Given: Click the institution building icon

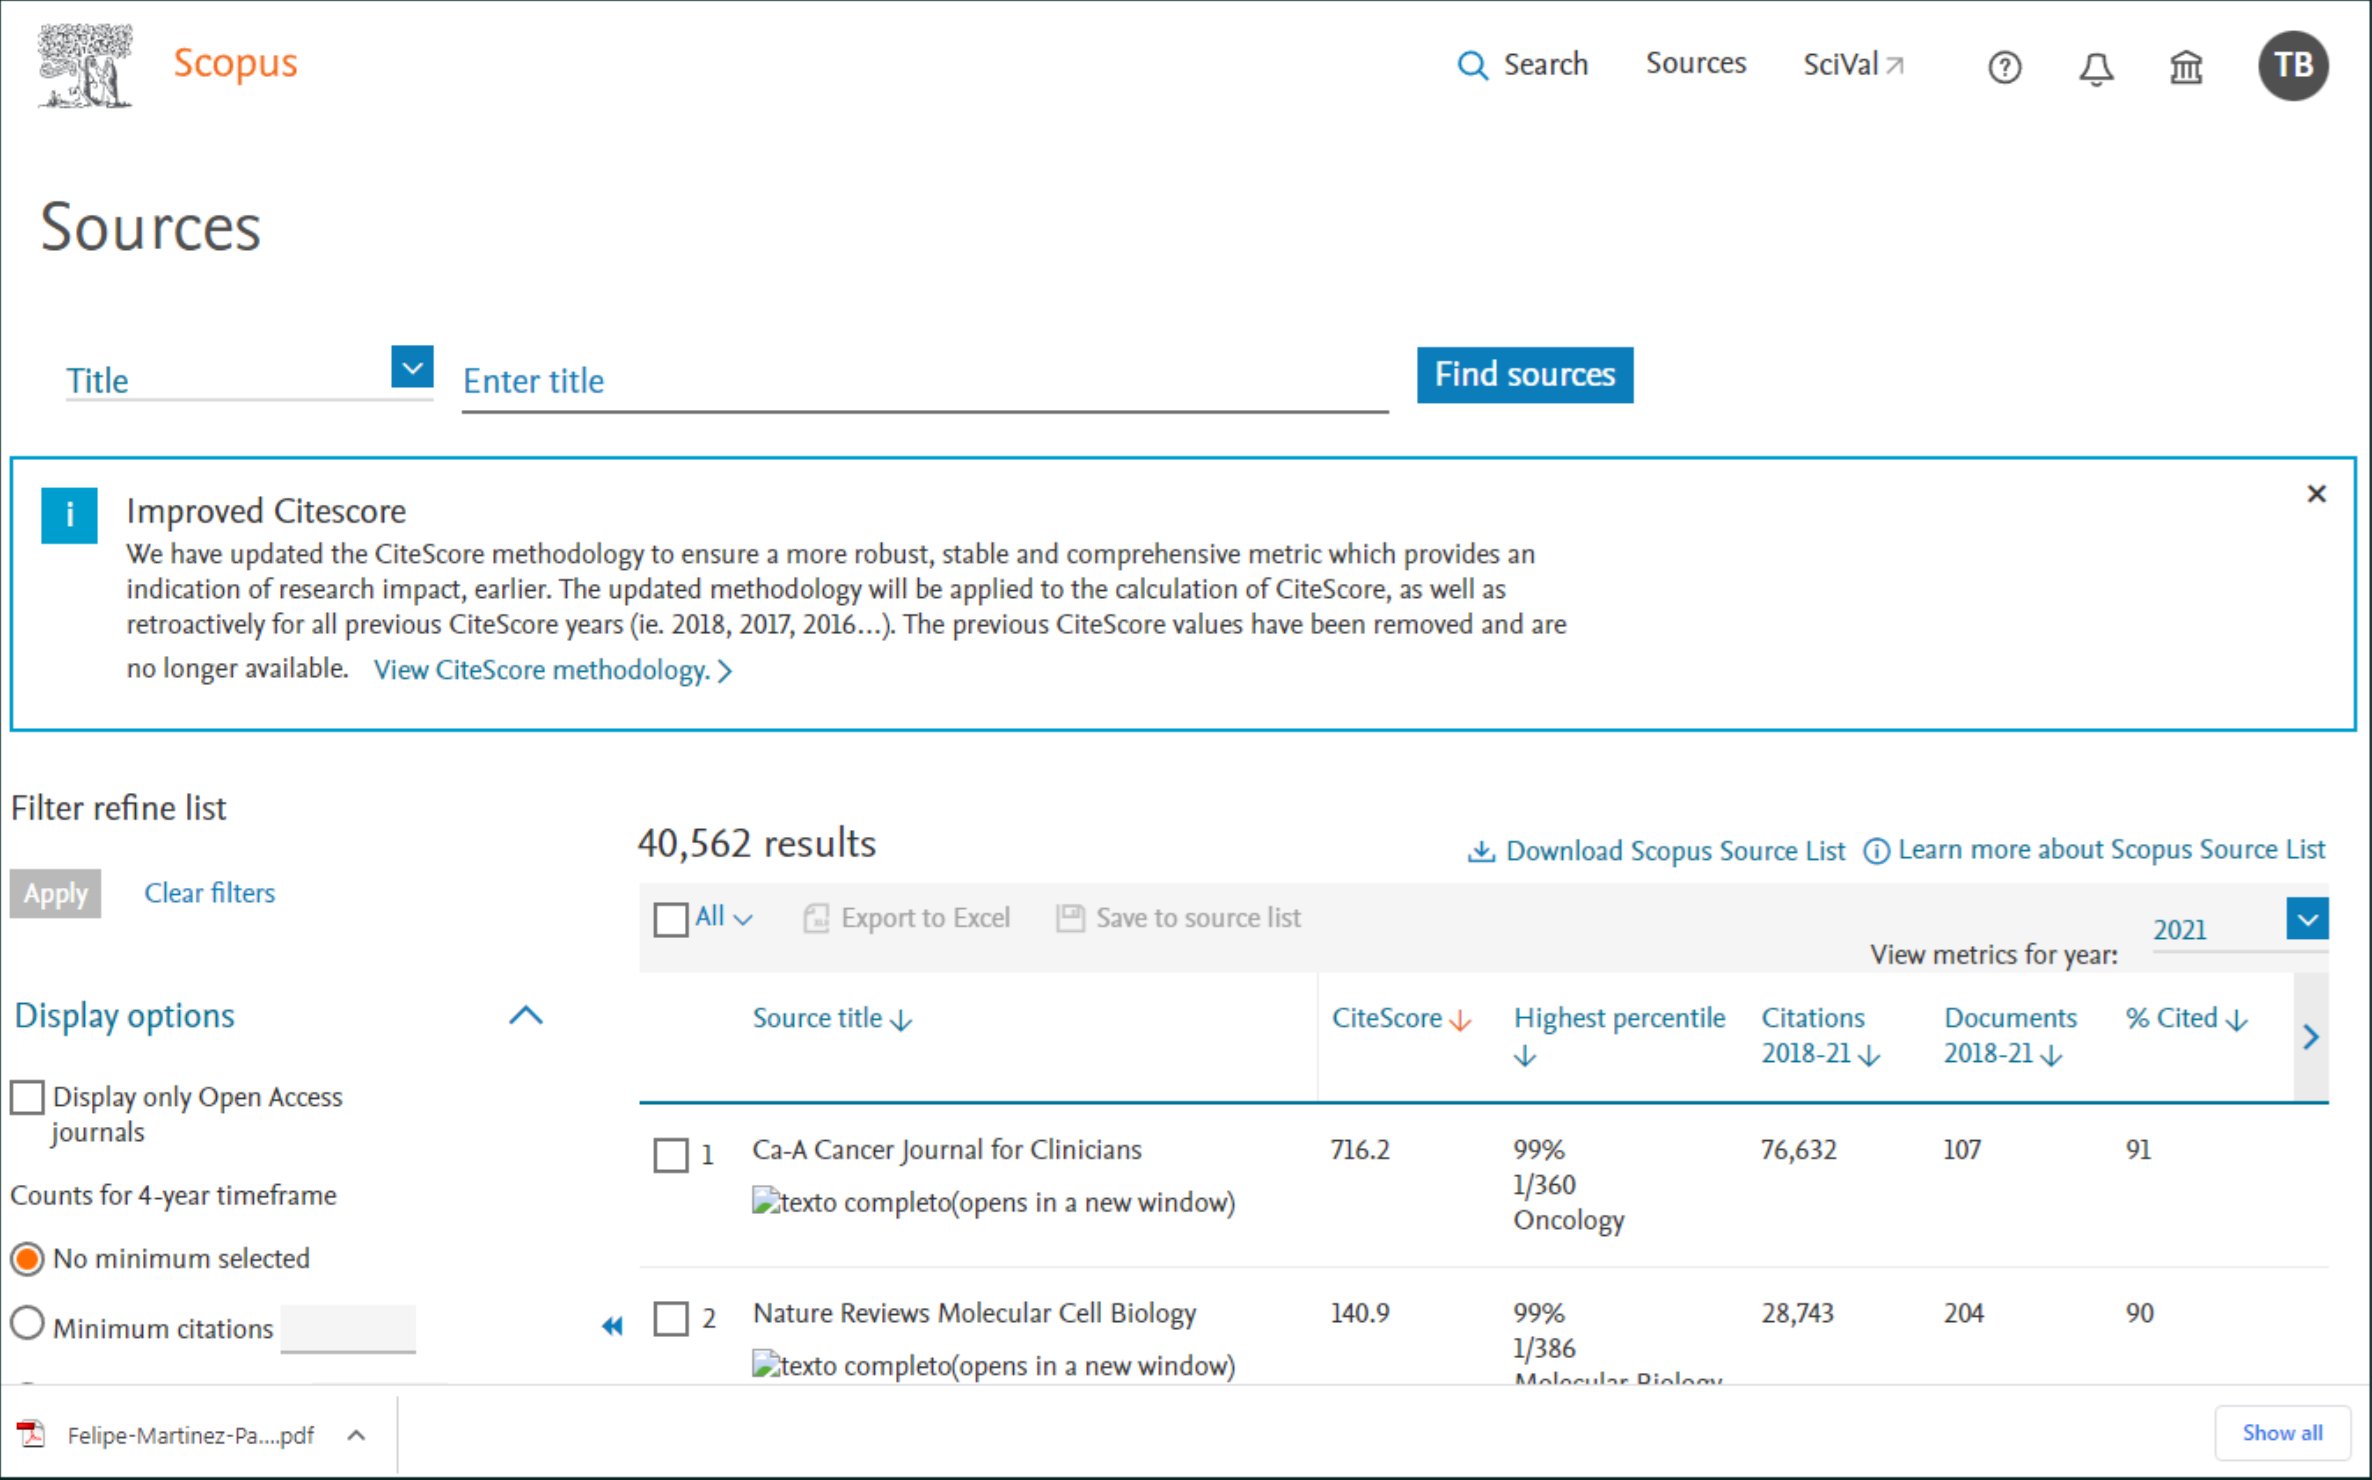Looking at the screenshot, I should point(2186,68).
